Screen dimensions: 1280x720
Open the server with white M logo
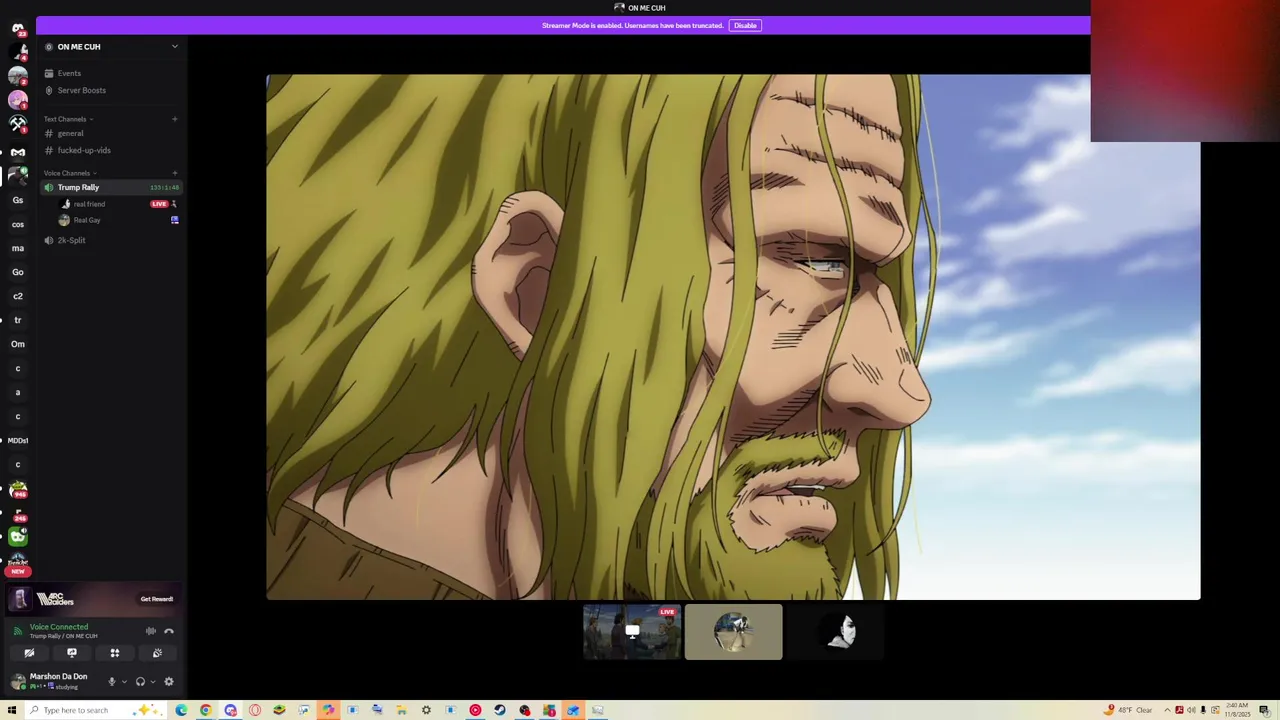(18, 152)
